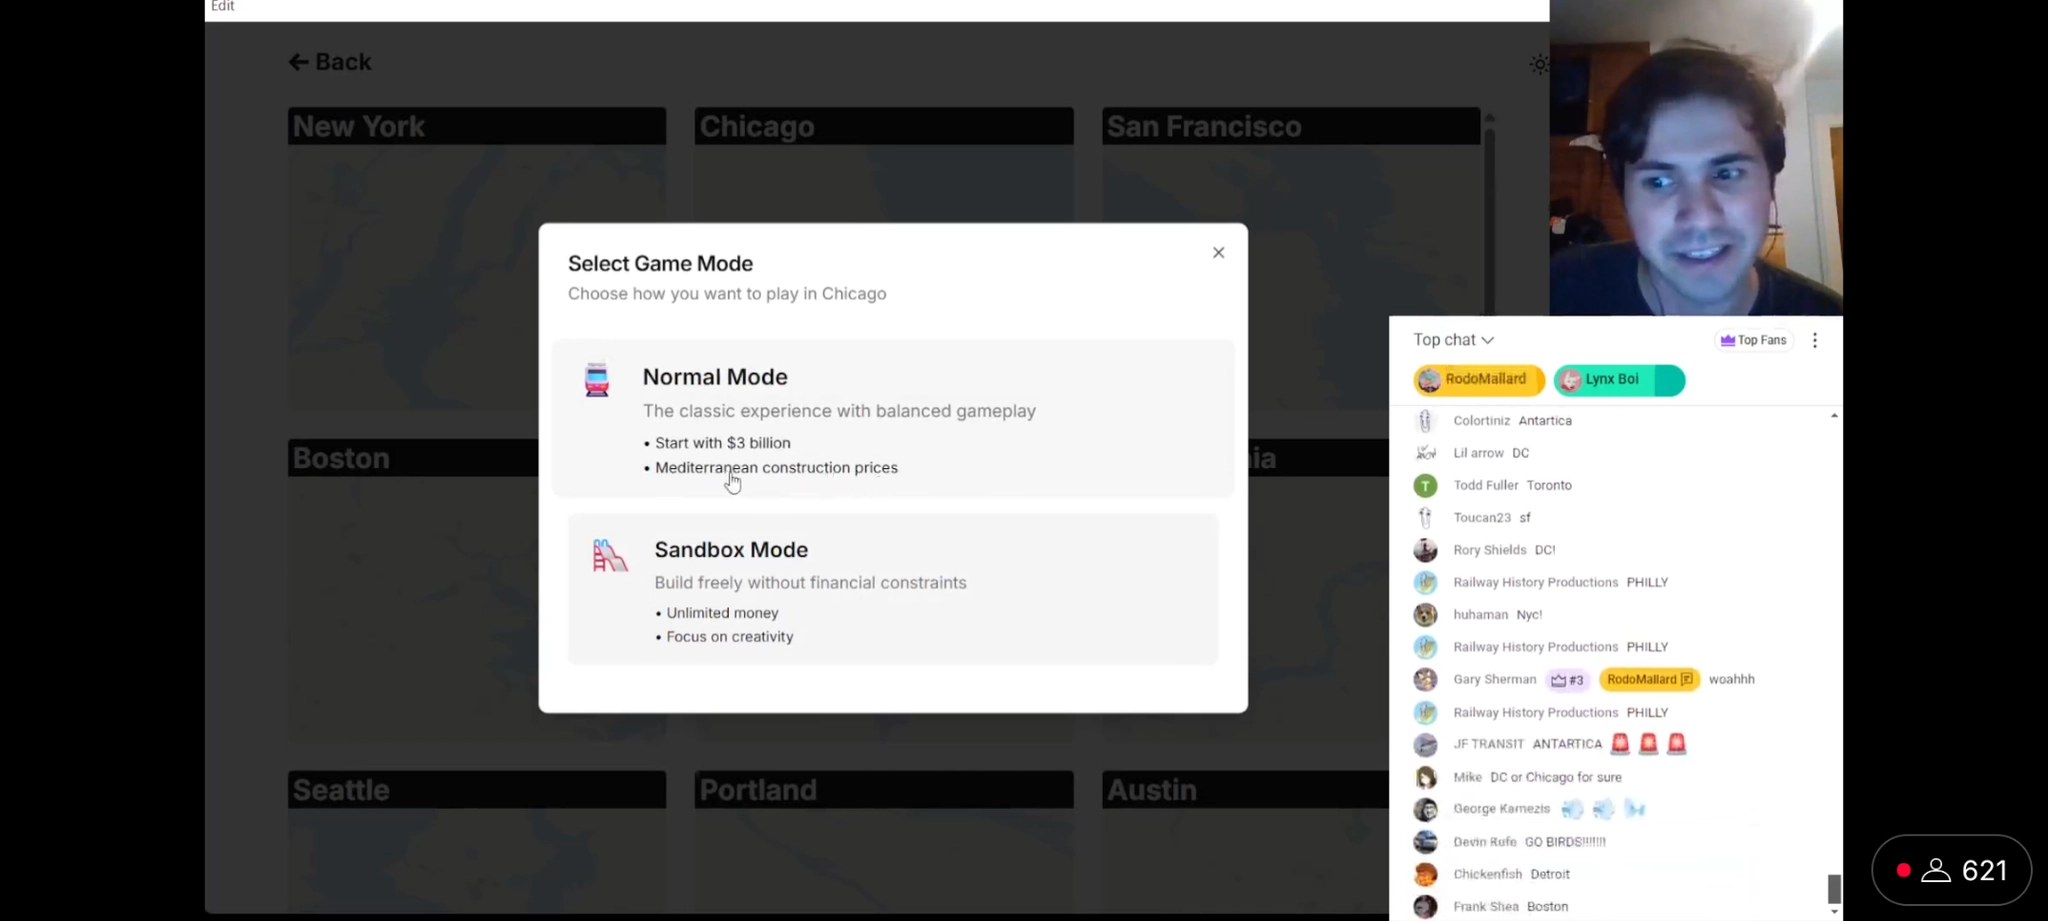The height and width of the screenshot is (921, 2048).
Task: Click Gary Sherman's #3 crown badge
Action: point(1567,680)
